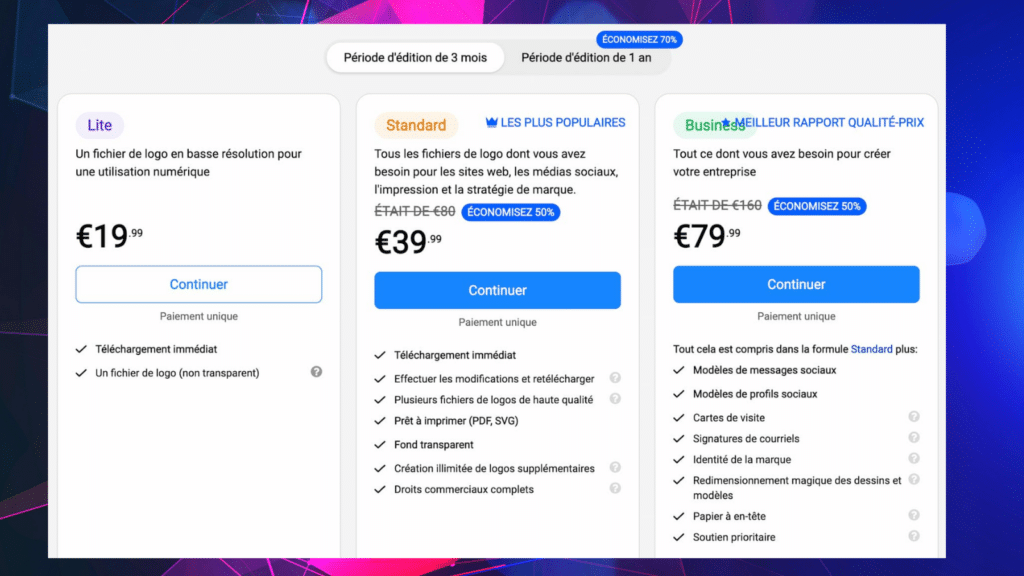Continue with the Business plan at €79.99
1024x576 pixels.
[x=796, y=284]
